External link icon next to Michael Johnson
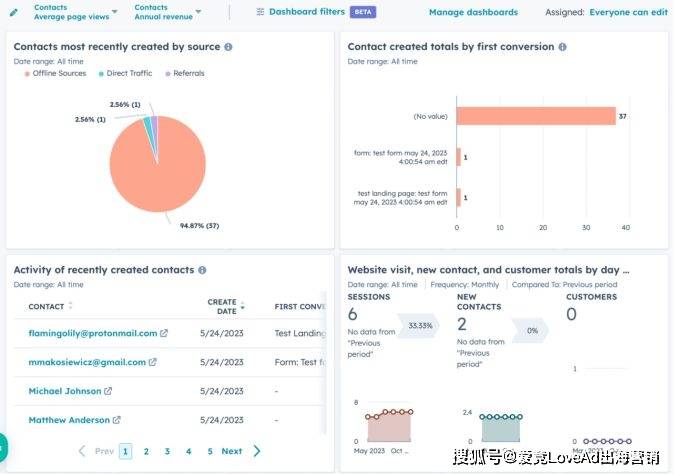Image resolution: width=674 pixels, height=474 pixels. coord(108,391)
